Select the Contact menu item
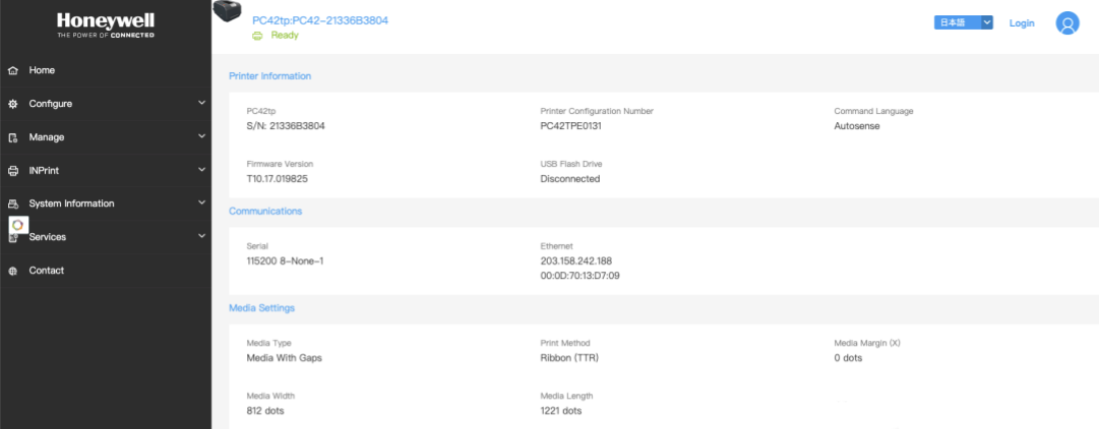The height and width of the screenshot is (429, 1099). click(x=46, y=271)
